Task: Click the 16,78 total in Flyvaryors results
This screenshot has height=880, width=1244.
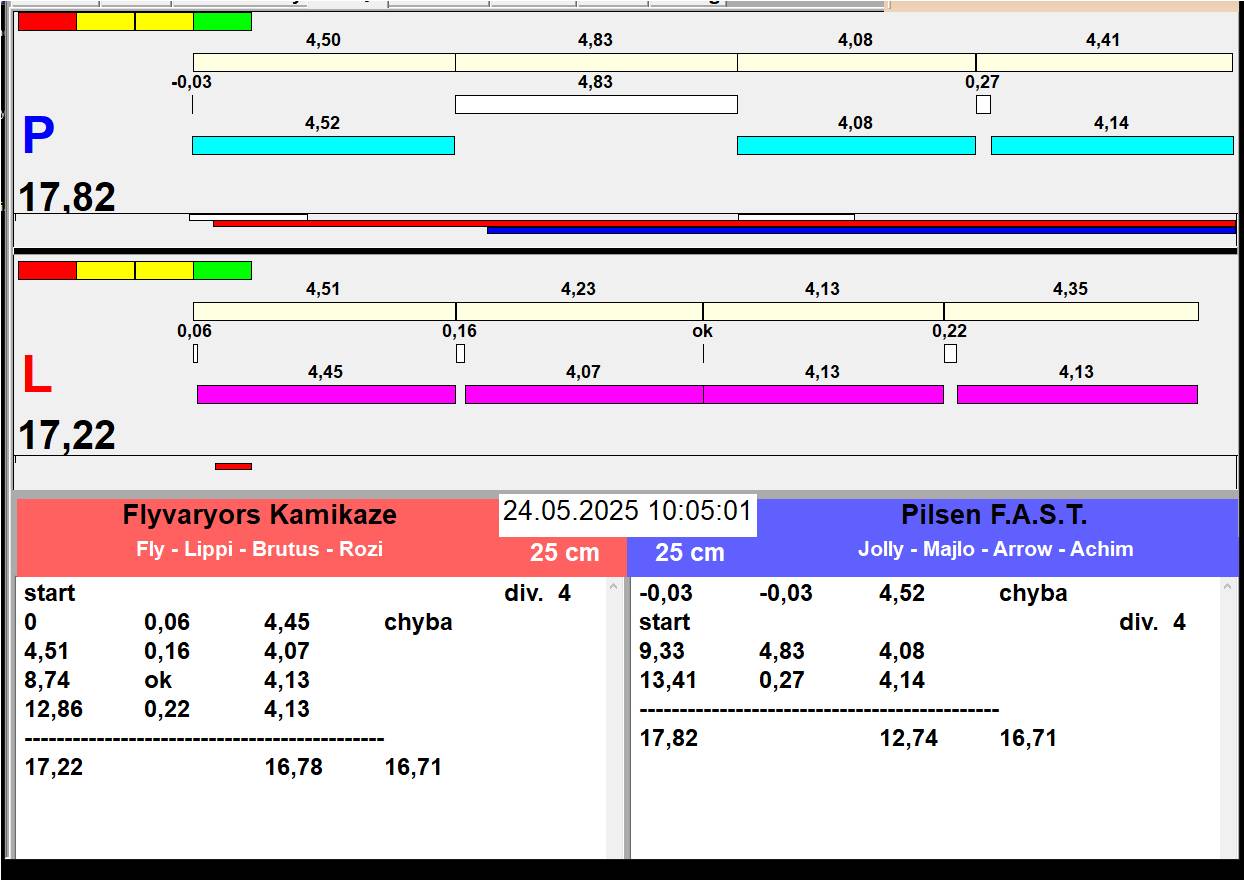Action: [293, 767]
